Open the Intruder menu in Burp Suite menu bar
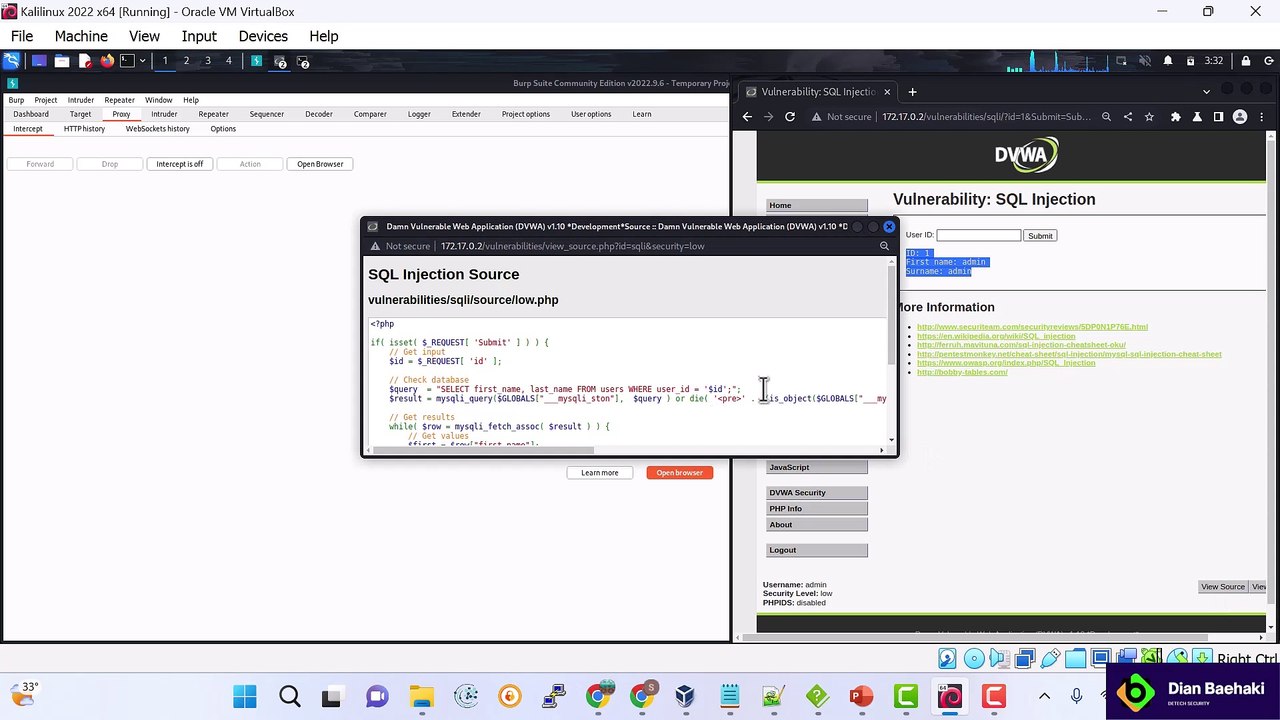The height and width of the screenshot is (720, 1280). 81,100
